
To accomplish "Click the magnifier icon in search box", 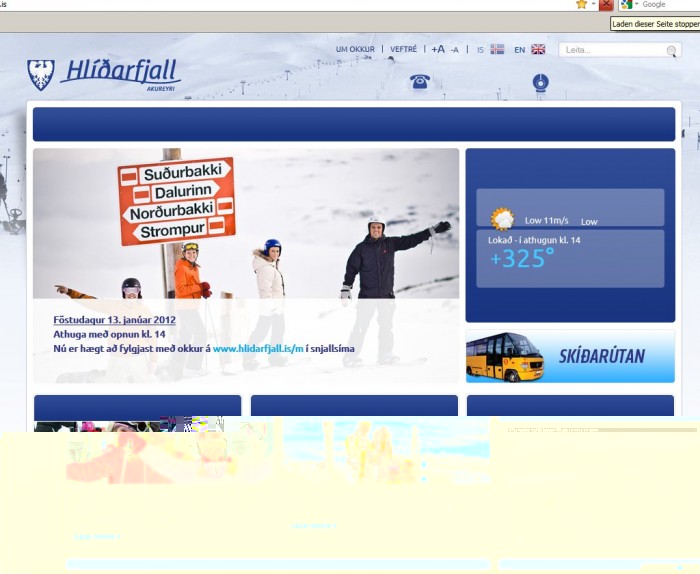I will [x=672, y=50].
